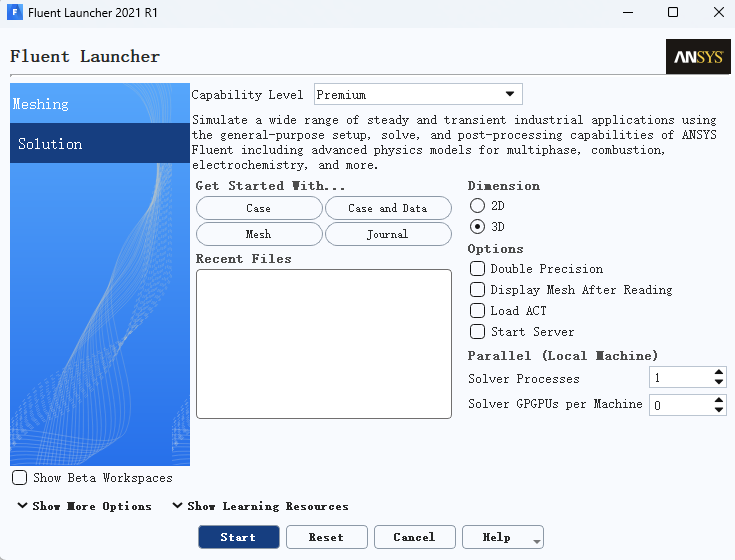The width and height of the screenshot is (735, 560).
Task: Click the Case button
Action: [259, 208]
